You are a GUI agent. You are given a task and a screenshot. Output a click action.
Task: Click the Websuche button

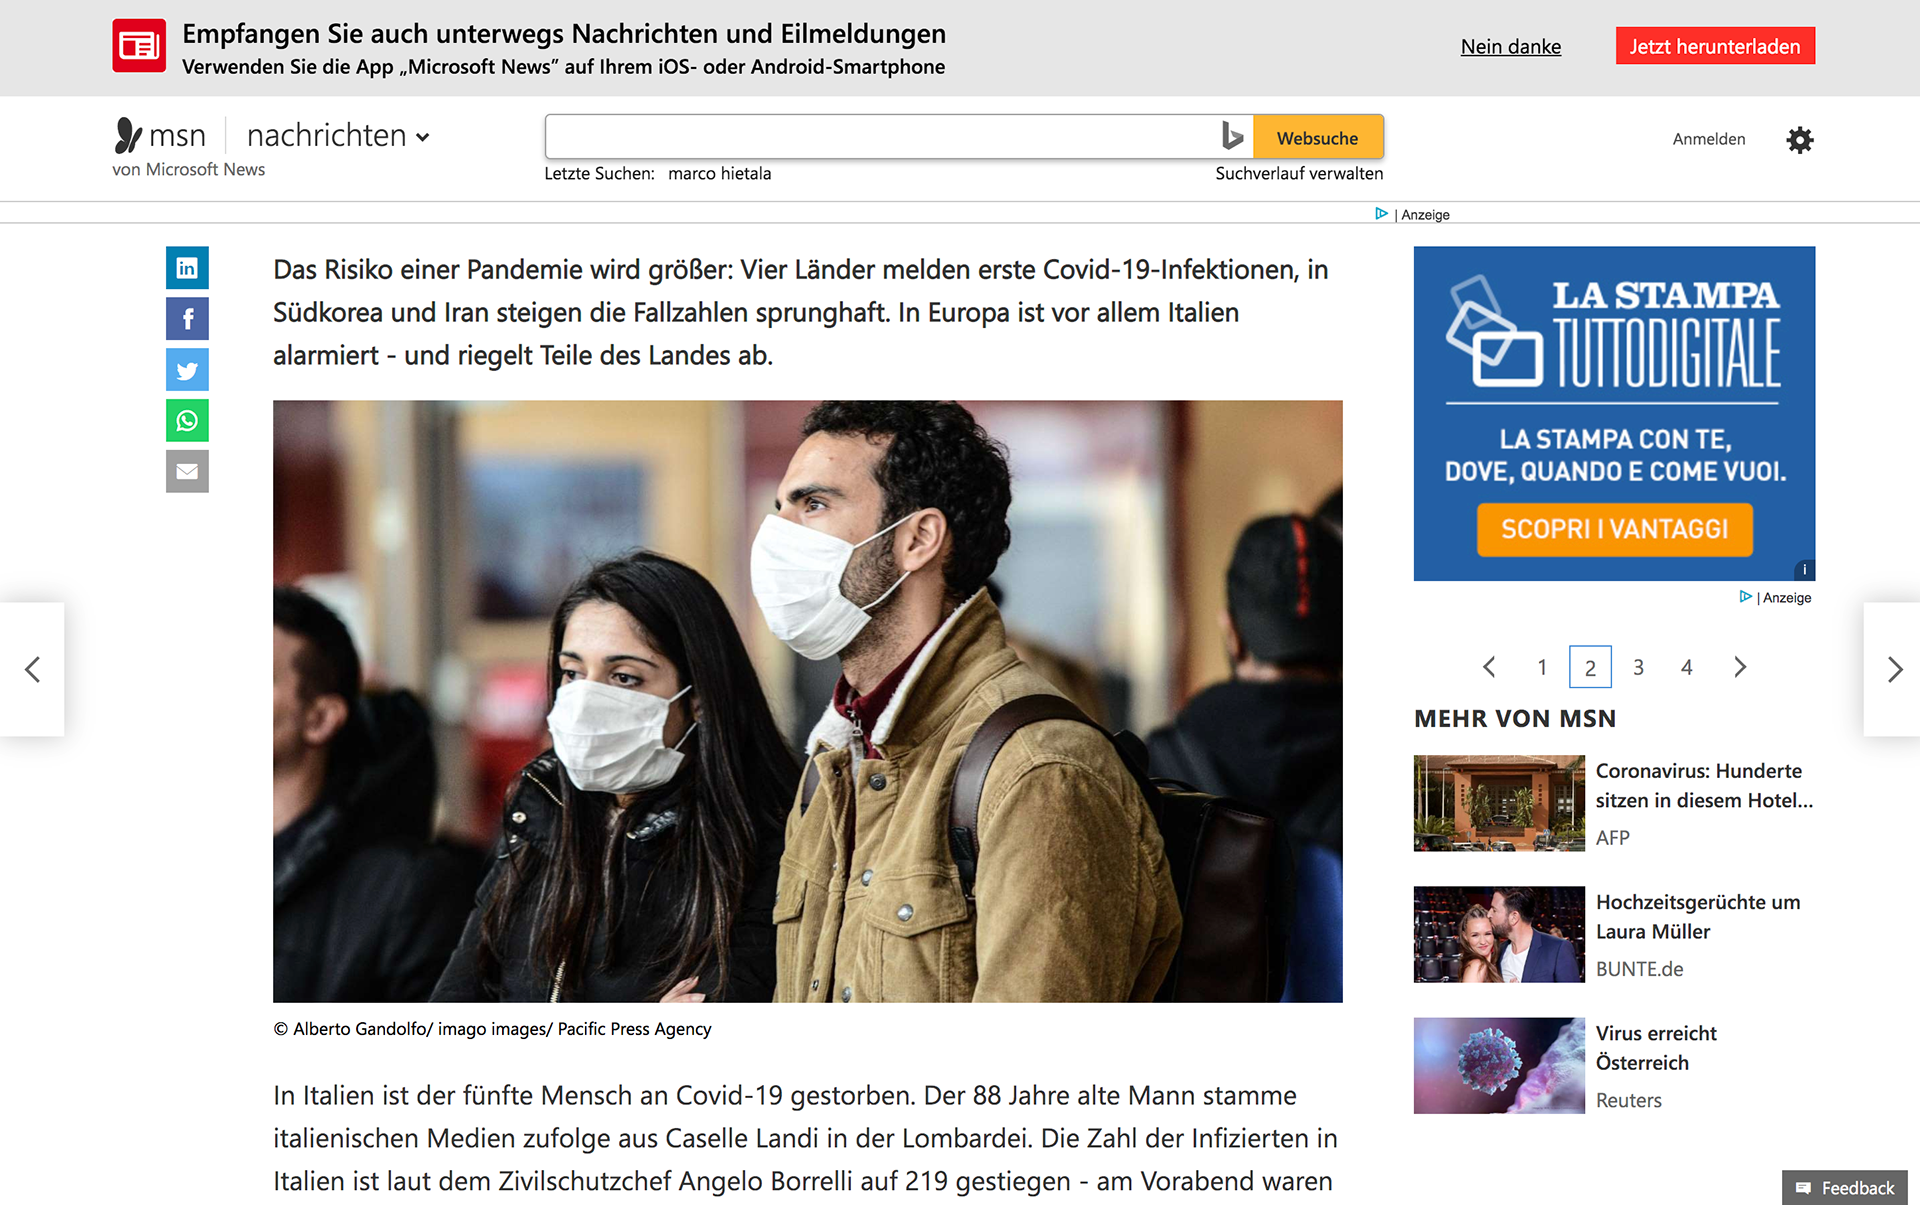click(x=1318, y=137)
